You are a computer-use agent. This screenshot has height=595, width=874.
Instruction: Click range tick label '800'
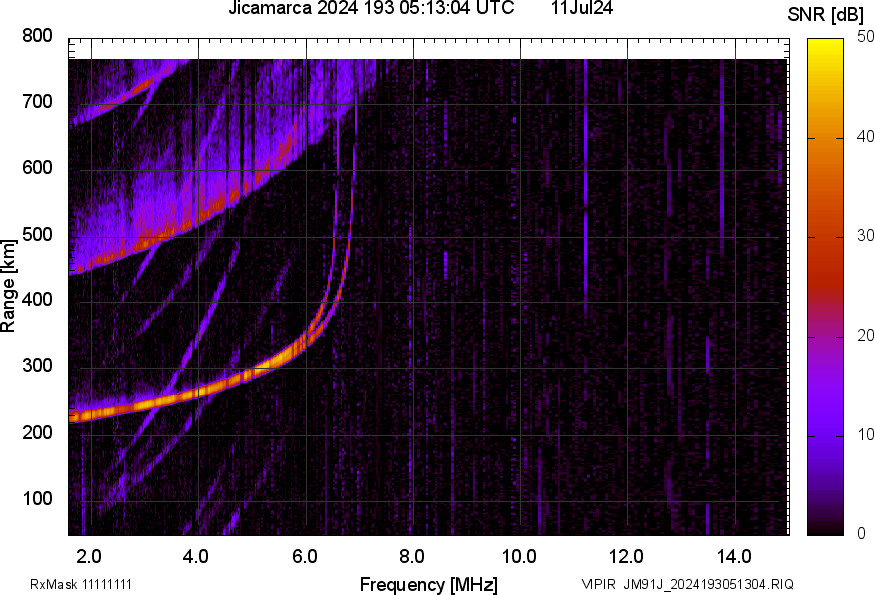(x=37, y=36)
